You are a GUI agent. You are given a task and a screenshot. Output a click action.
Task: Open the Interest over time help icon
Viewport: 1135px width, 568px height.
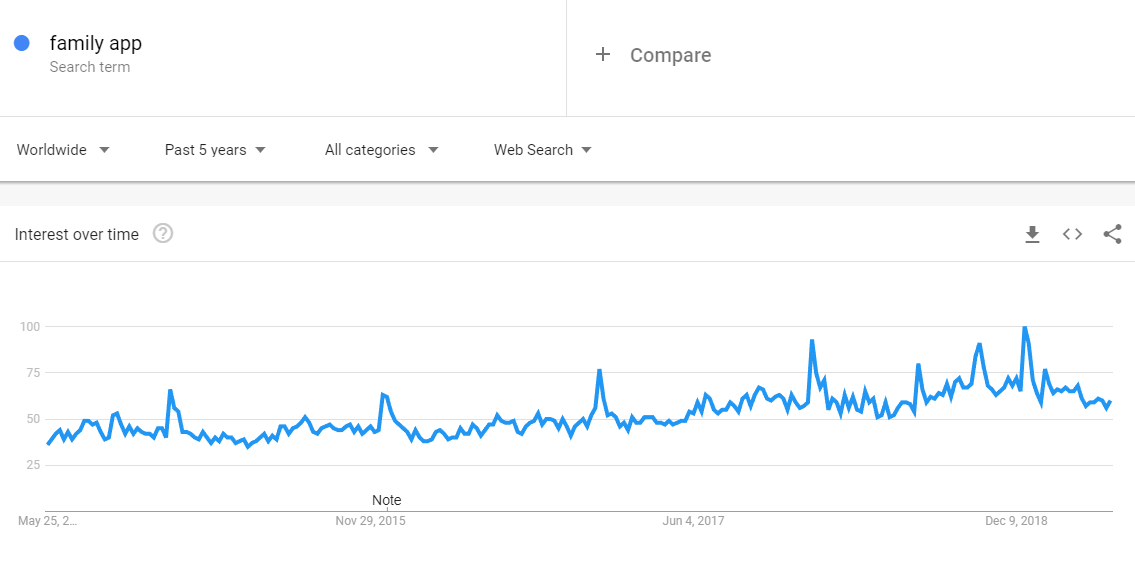163,234
